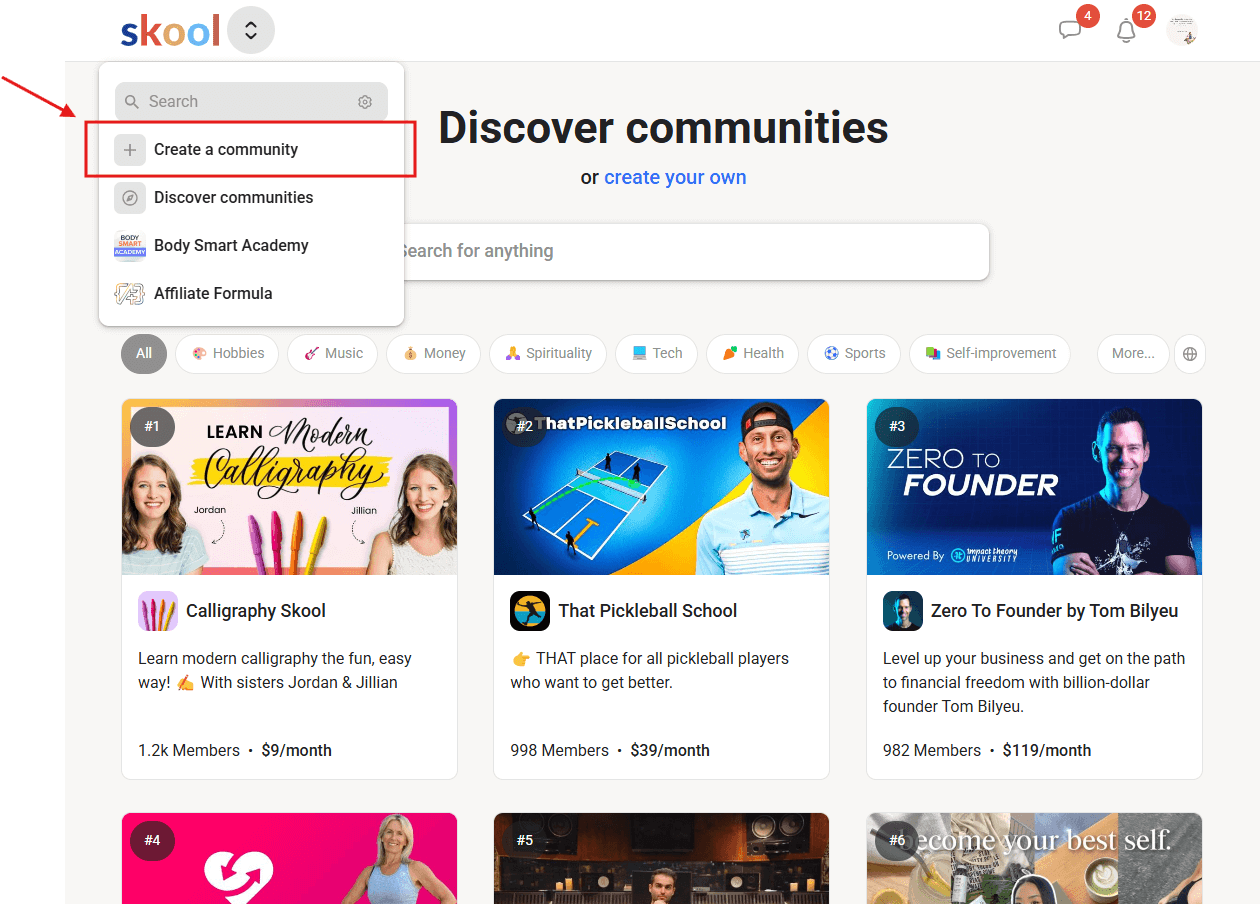Click the Search for anything box
Image resolution: width=1260 pixels, height=904 pixels.
690,252
